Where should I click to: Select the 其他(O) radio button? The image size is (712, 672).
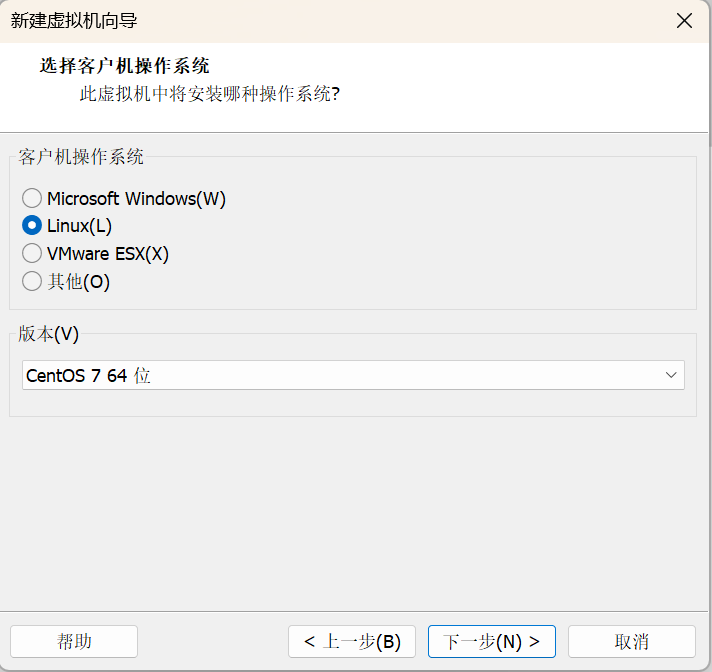(32, 282)
